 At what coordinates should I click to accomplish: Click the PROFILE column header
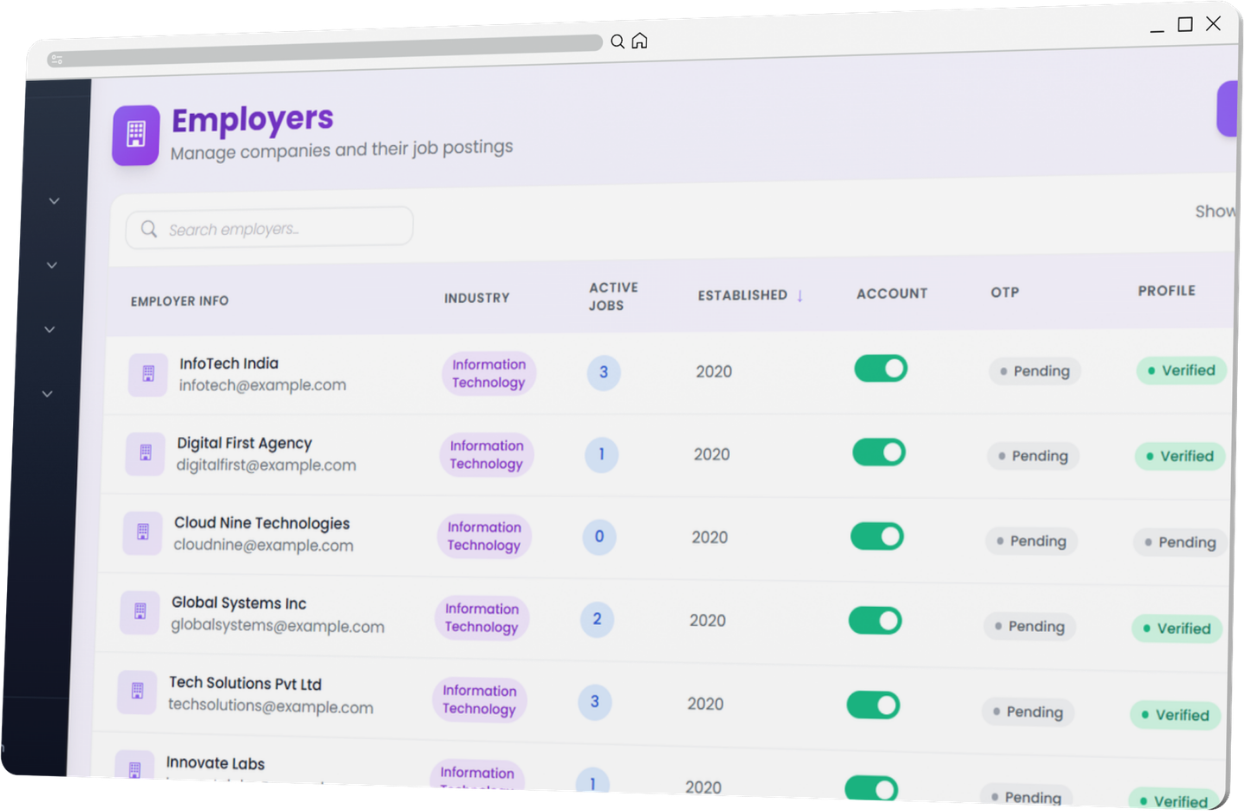[1166, 291]
